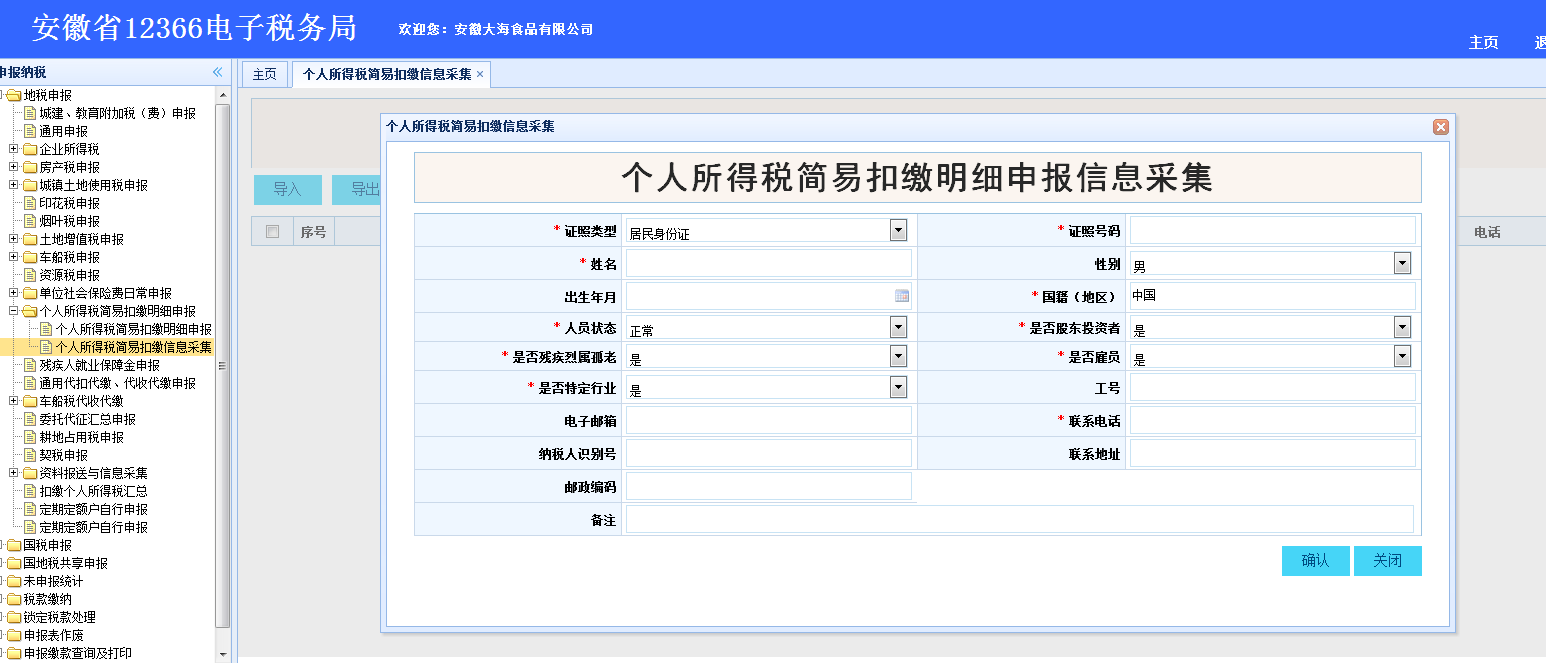Expand the 企业所得税 tree node
This screenshot has width=1546, height=663.
click(14, 149)
